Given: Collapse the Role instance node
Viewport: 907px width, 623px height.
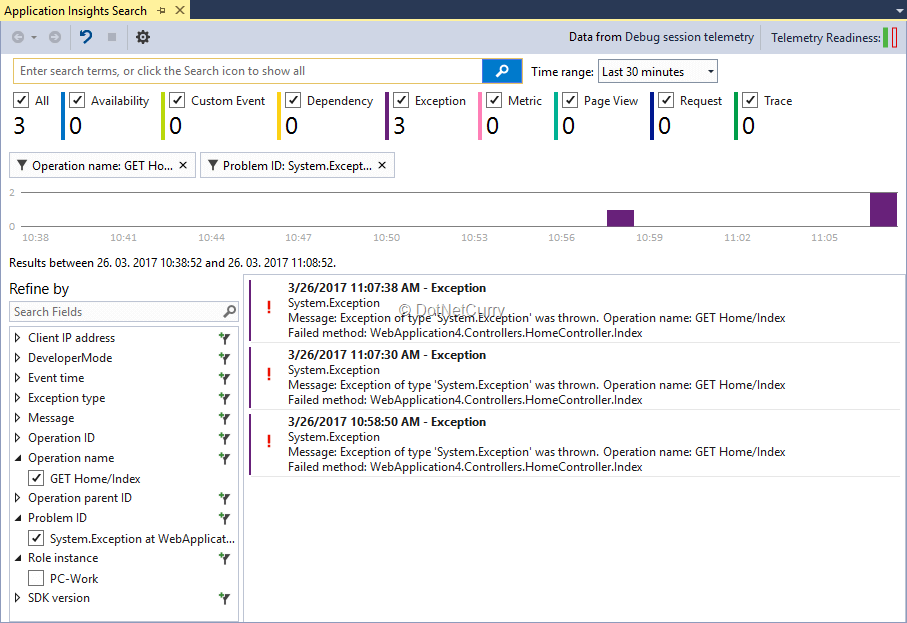Looking at the screenshot, I should click(17, 558).
